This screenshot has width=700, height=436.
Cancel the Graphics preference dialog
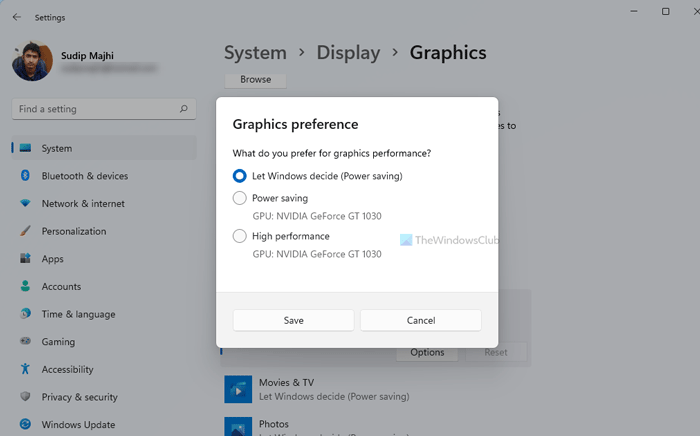point(421,320)
